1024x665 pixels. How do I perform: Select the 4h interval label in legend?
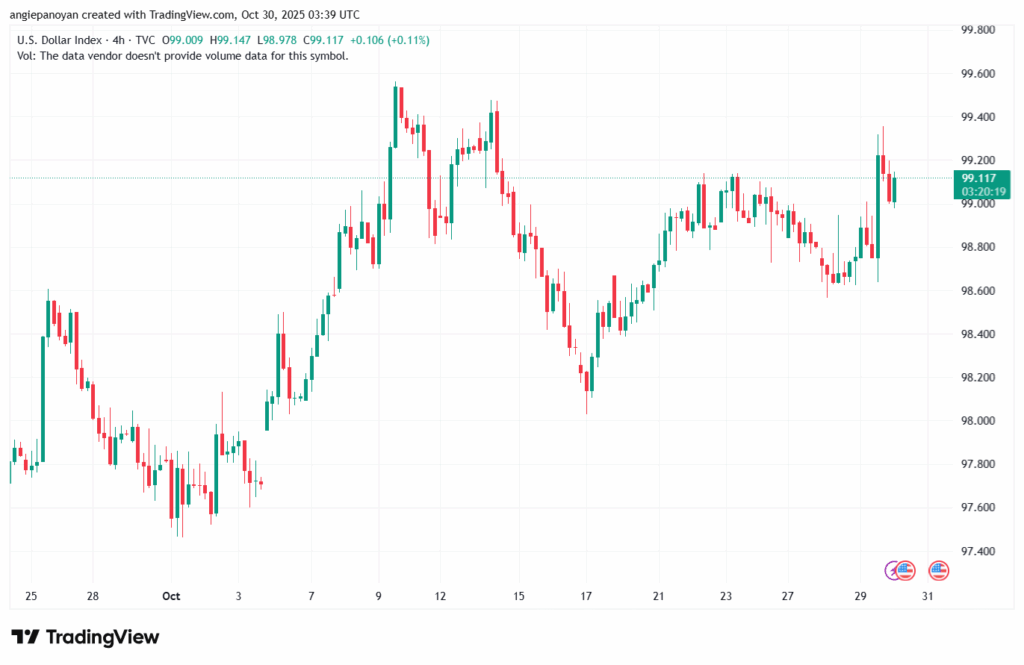pos(117,40)
